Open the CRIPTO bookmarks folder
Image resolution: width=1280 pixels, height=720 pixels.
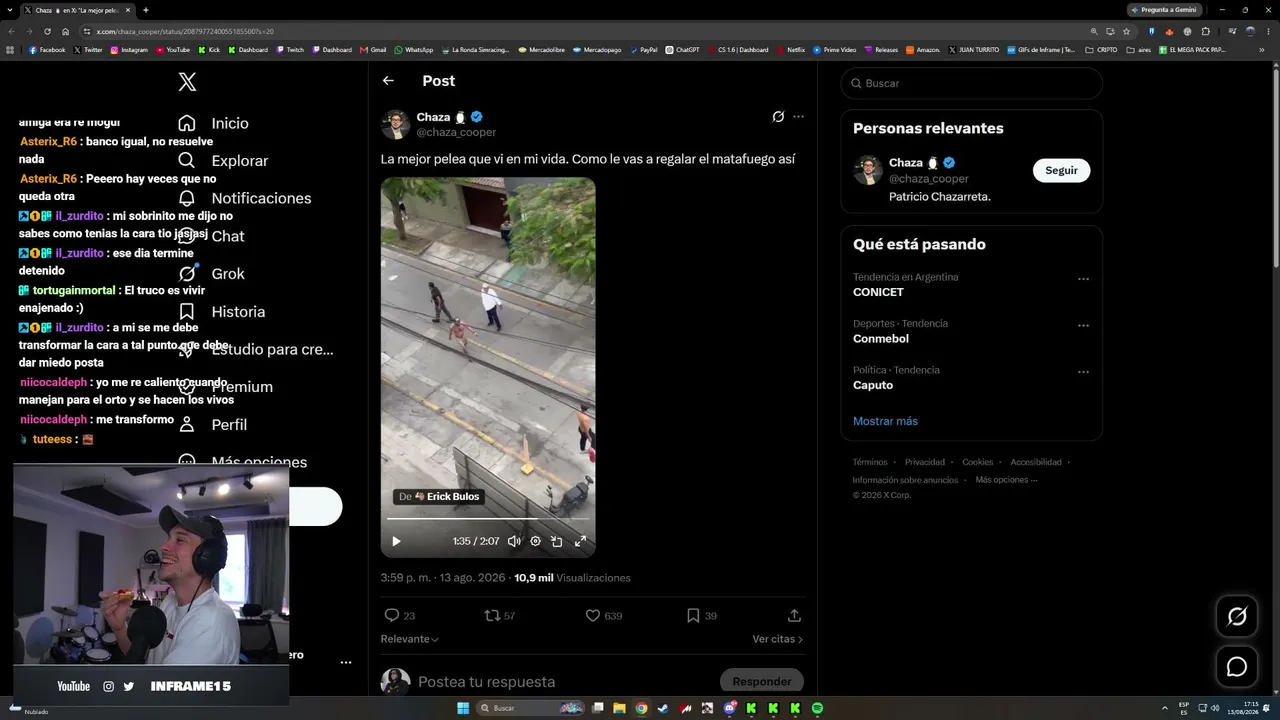pos(1102,50)
